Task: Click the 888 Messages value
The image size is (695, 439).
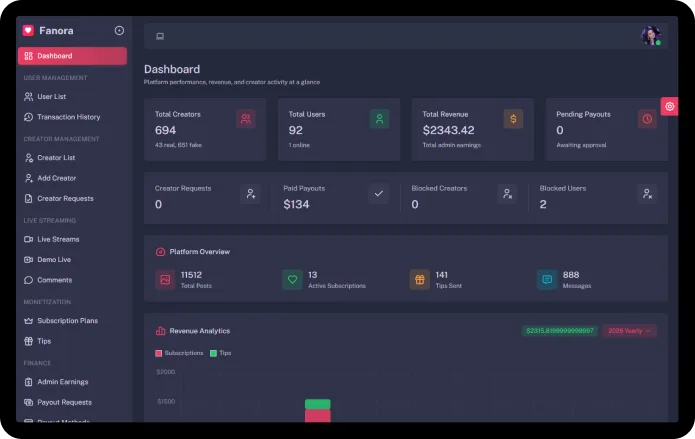Action: 571,275
